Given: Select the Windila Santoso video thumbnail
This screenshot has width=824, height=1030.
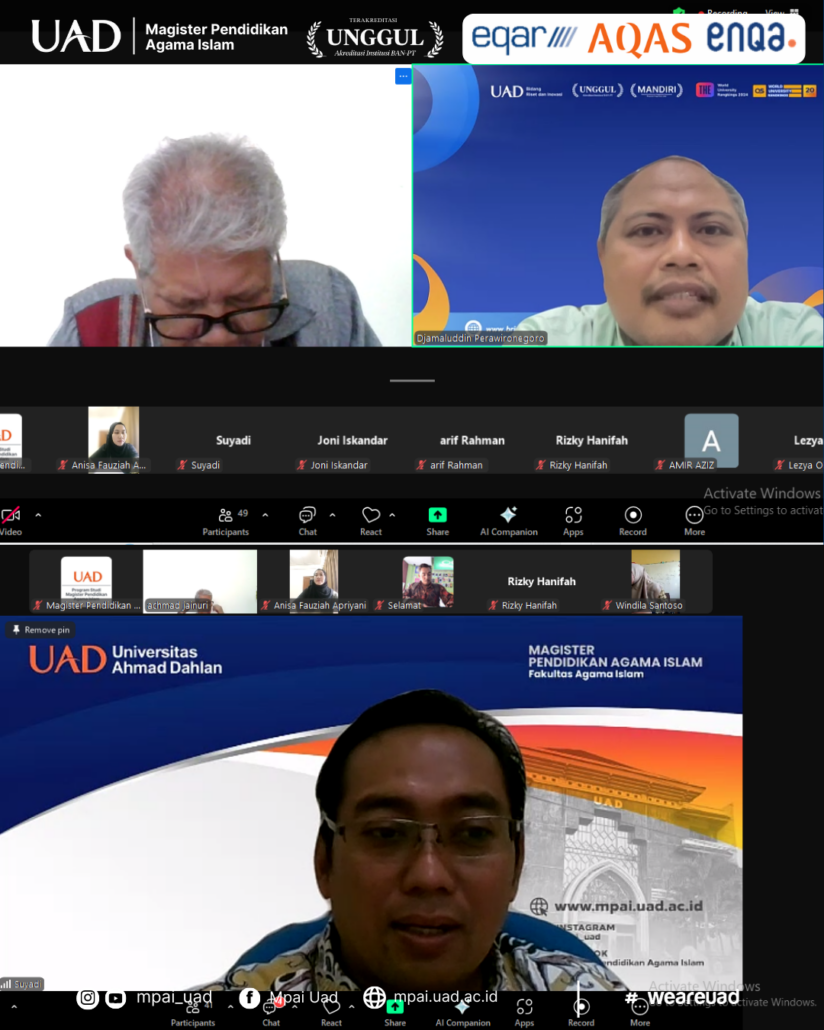Looking at the screenshot, I should pos(655,582).
